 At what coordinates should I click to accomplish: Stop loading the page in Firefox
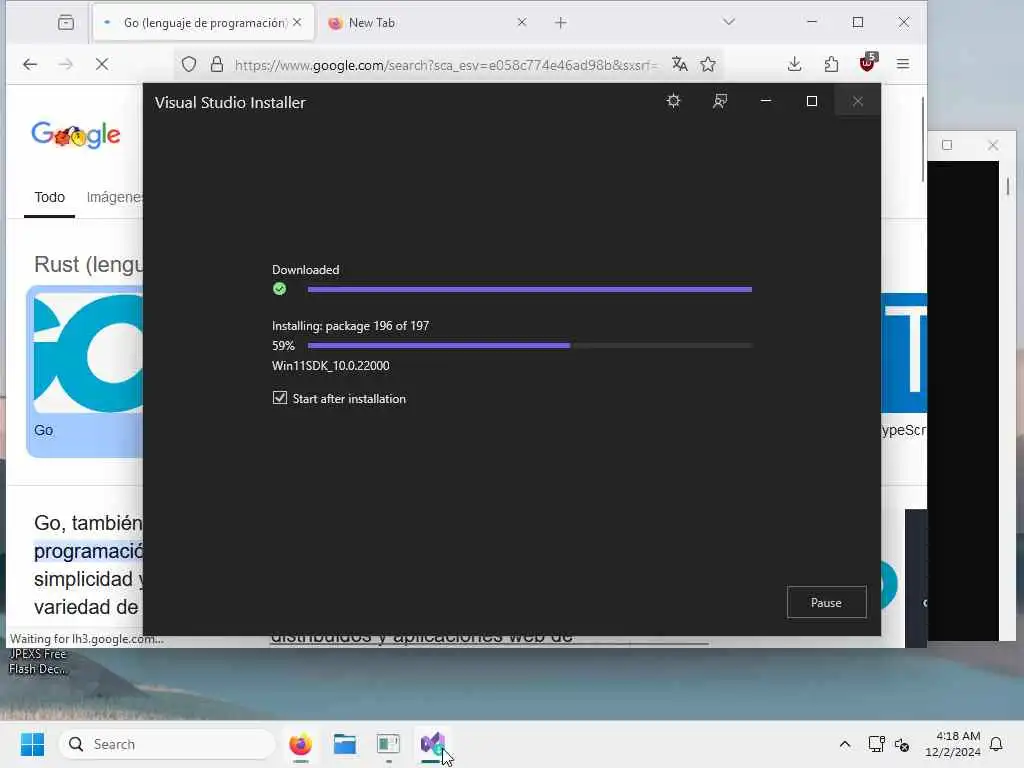(x=102, y=64)
